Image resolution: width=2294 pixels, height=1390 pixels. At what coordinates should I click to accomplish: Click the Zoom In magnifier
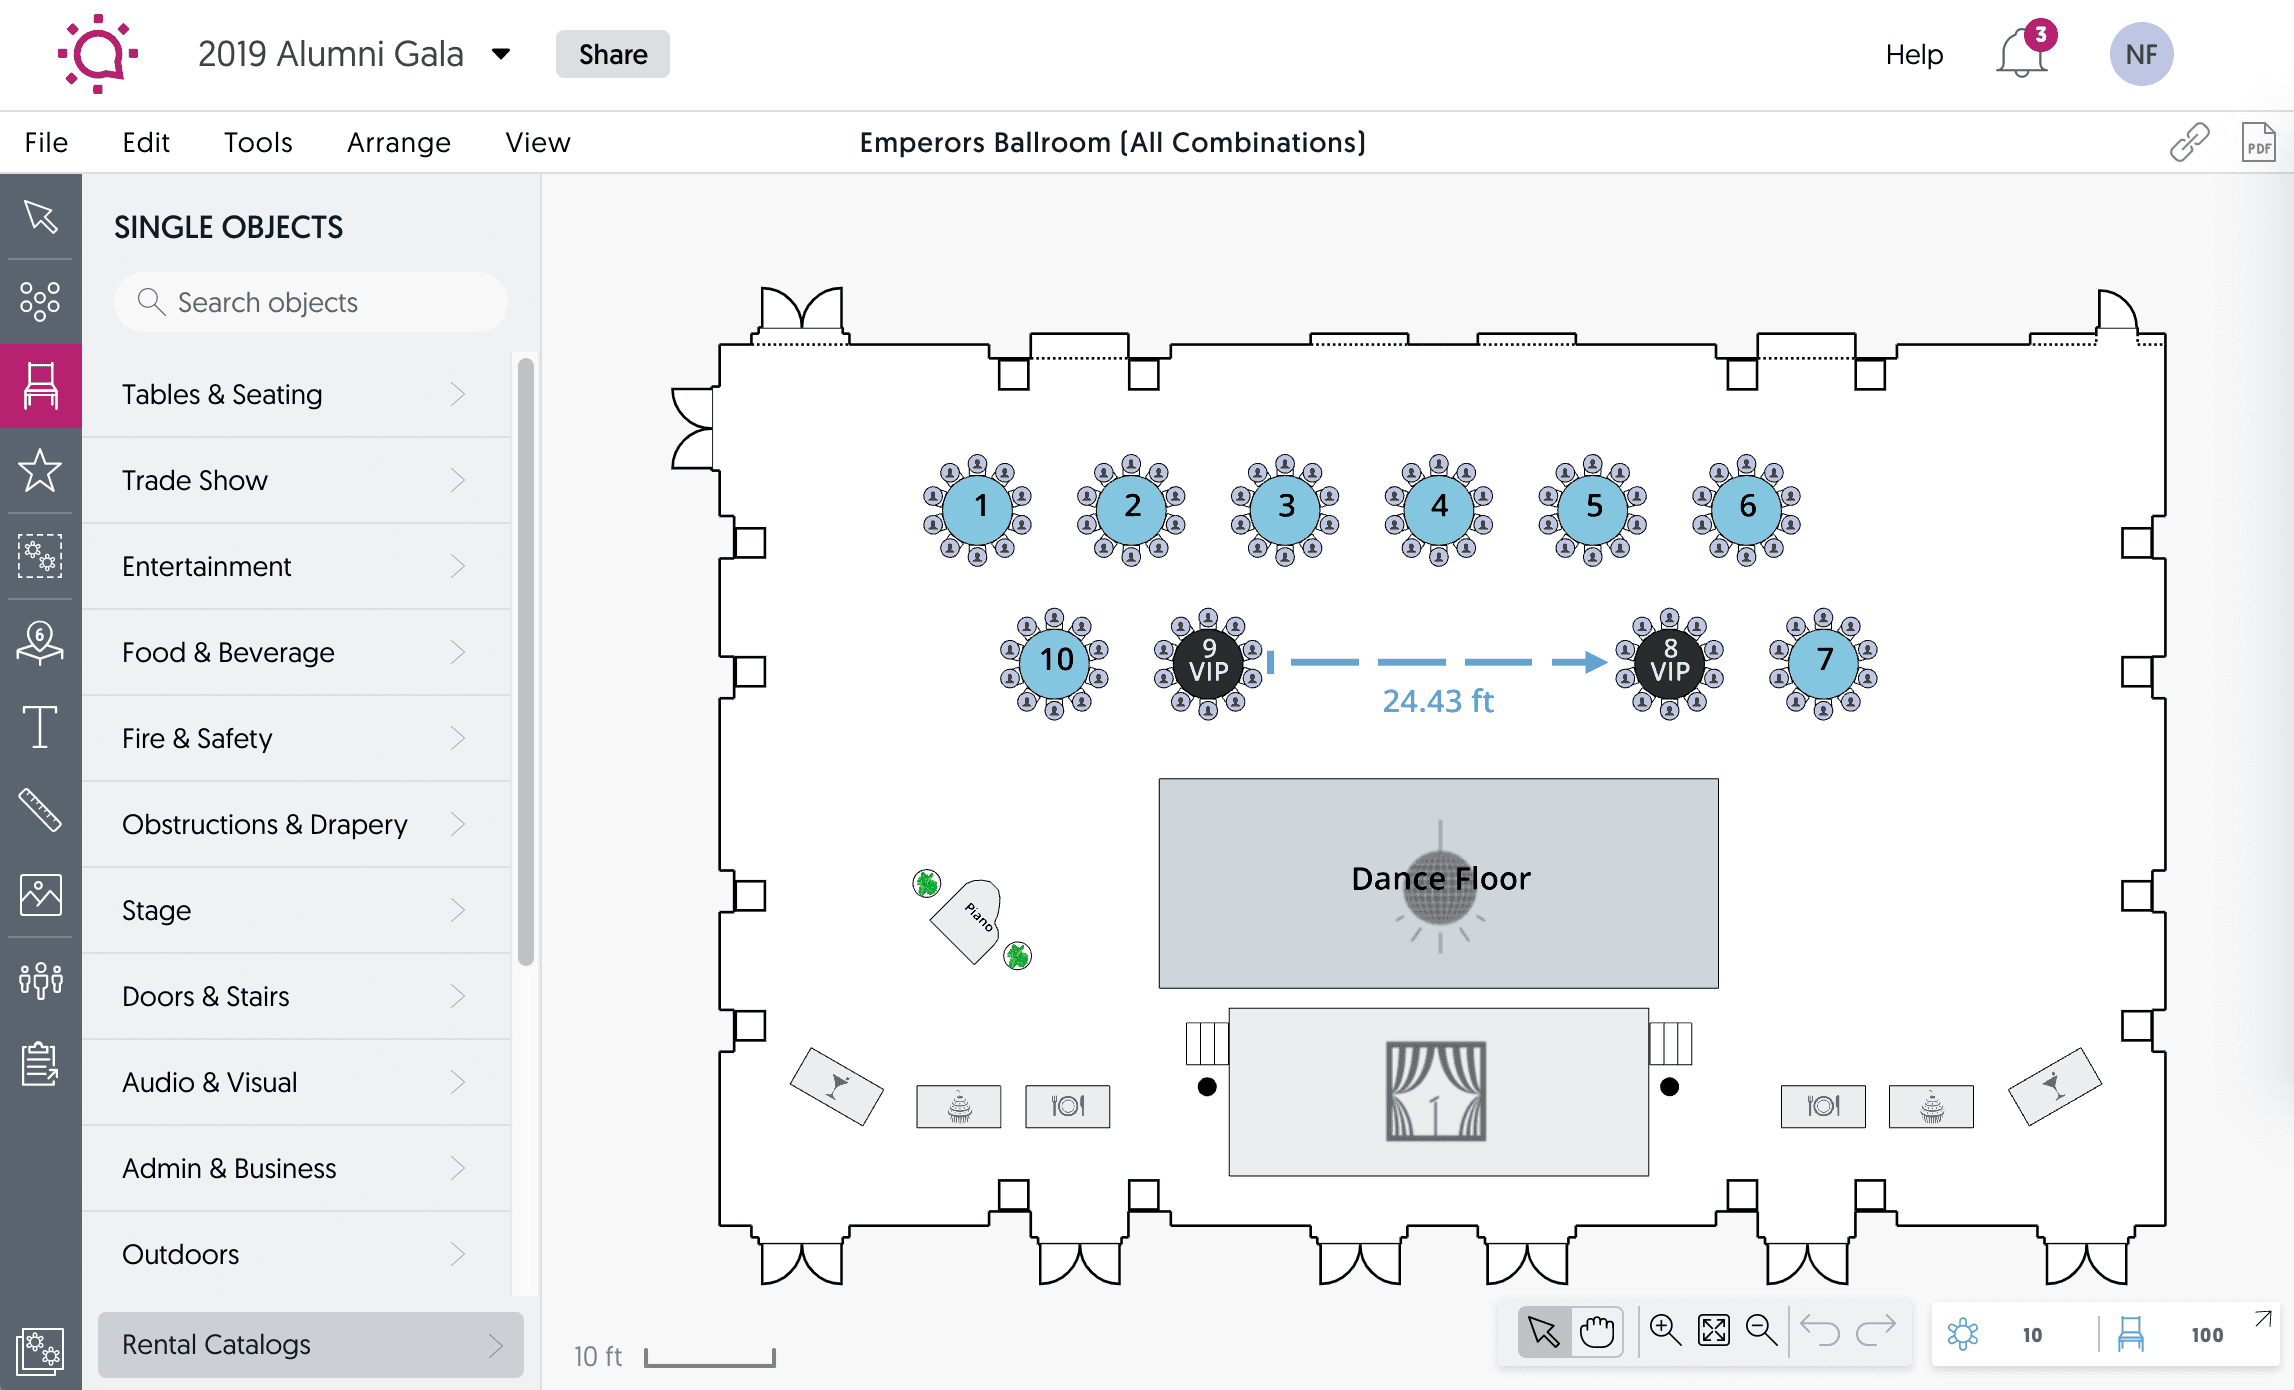point(1665,1331)
